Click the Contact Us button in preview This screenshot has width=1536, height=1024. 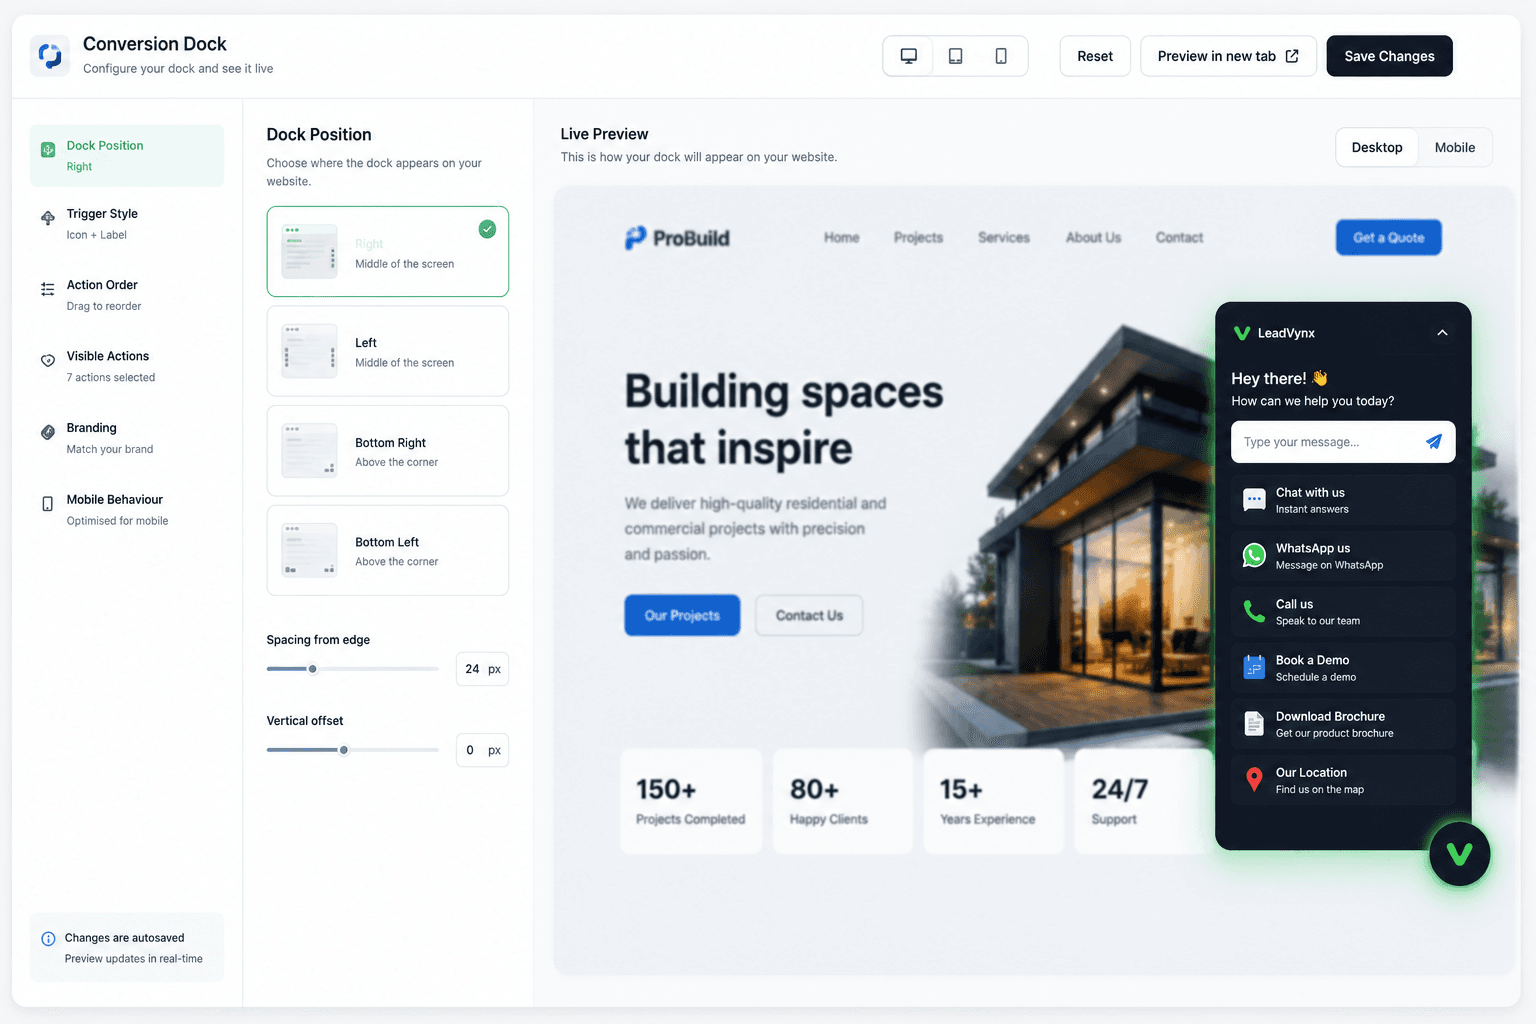[809, 615]
